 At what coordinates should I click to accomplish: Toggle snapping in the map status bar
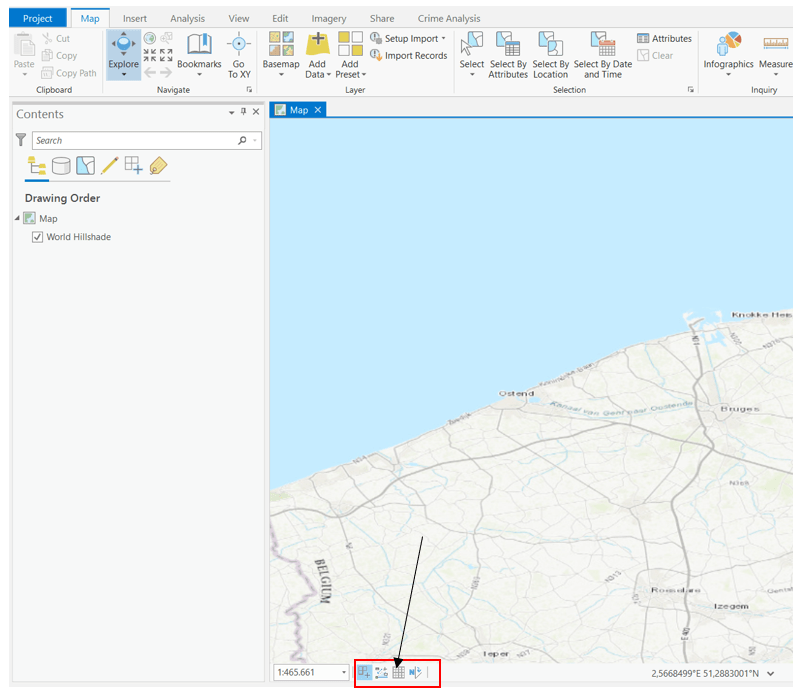(x=364, y=673)
